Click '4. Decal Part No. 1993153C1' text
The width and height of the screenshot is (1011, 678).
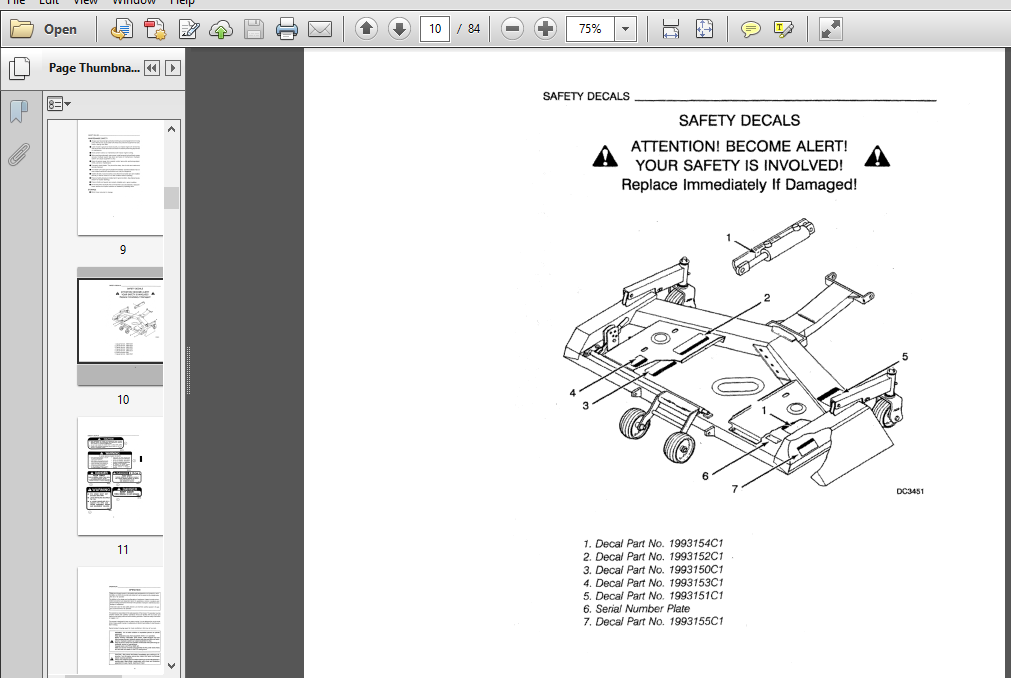(653, 583)
